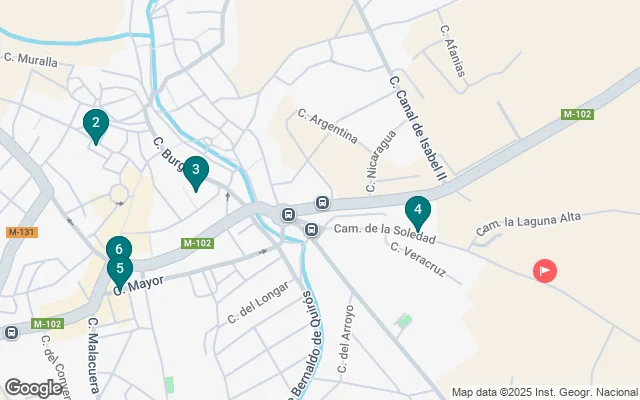Select M-102 shield near C. Afanias
Viewport: 640px width, 400px height.
[577, 114]
